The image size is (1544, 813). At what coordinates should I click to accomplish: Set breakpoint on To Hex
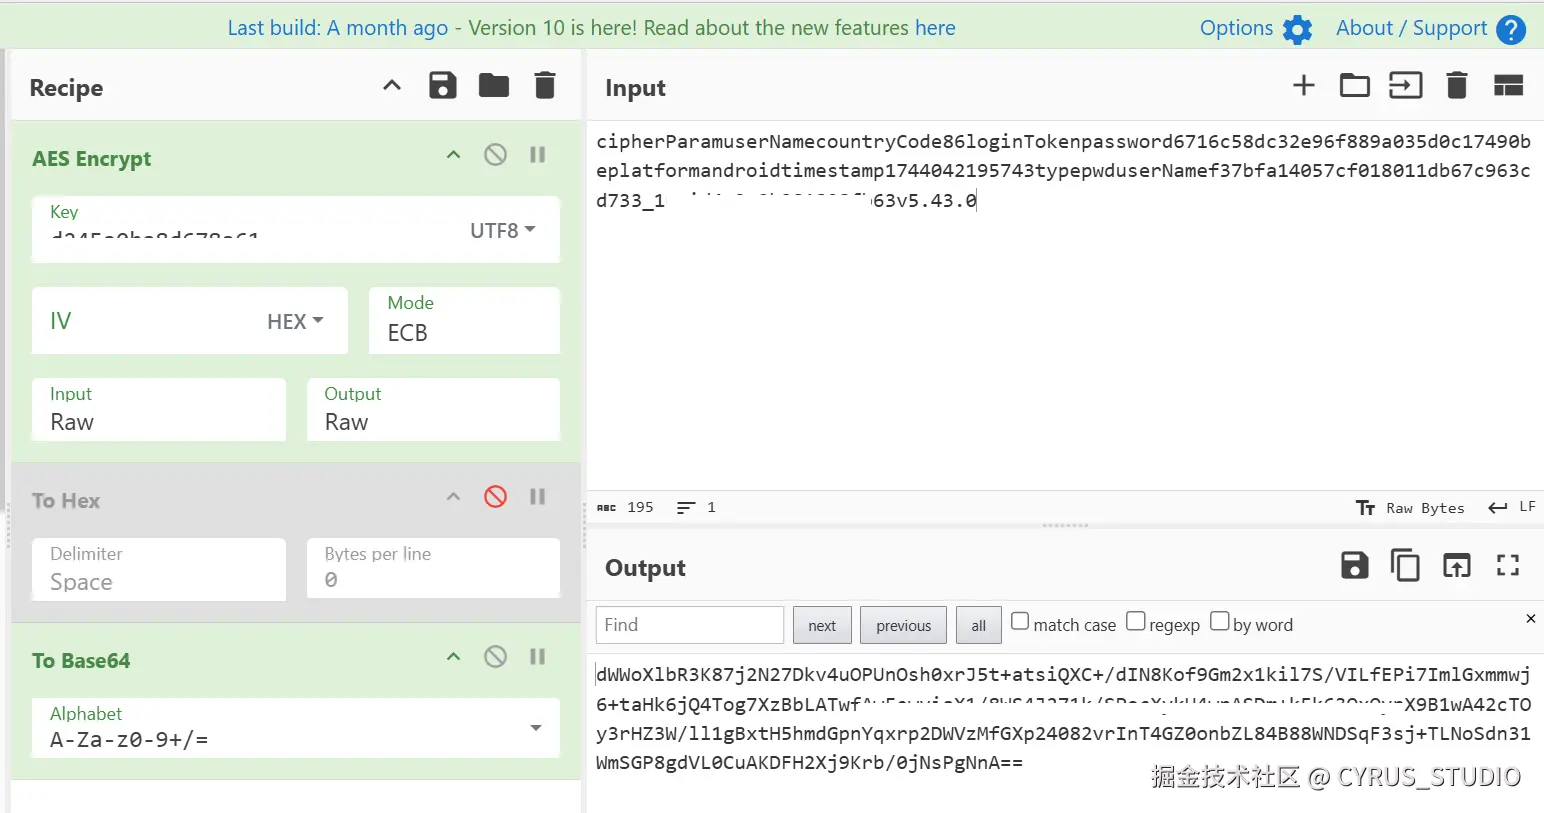tap(538, 497)
